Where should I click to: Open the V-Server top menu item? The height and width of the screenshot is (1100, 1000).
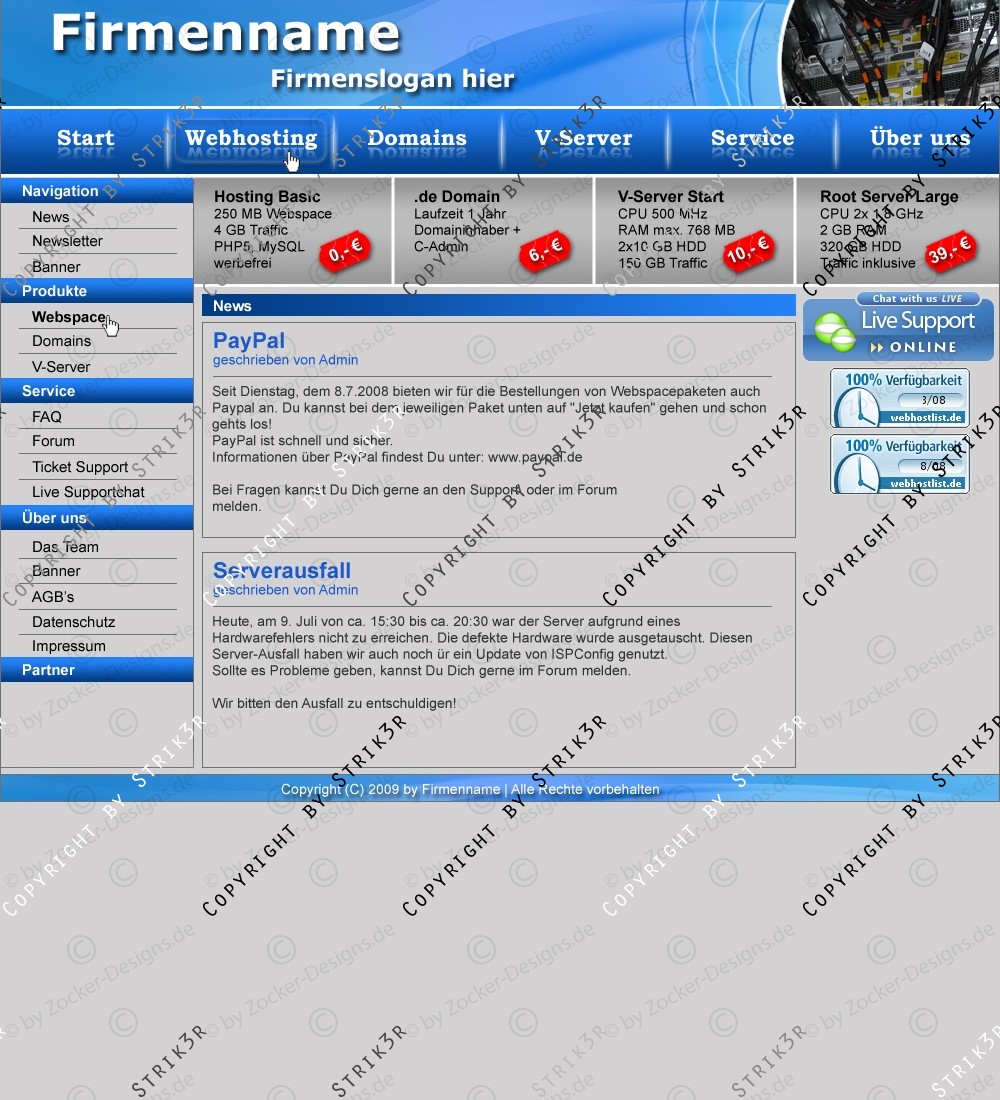(x=583, y=139)
